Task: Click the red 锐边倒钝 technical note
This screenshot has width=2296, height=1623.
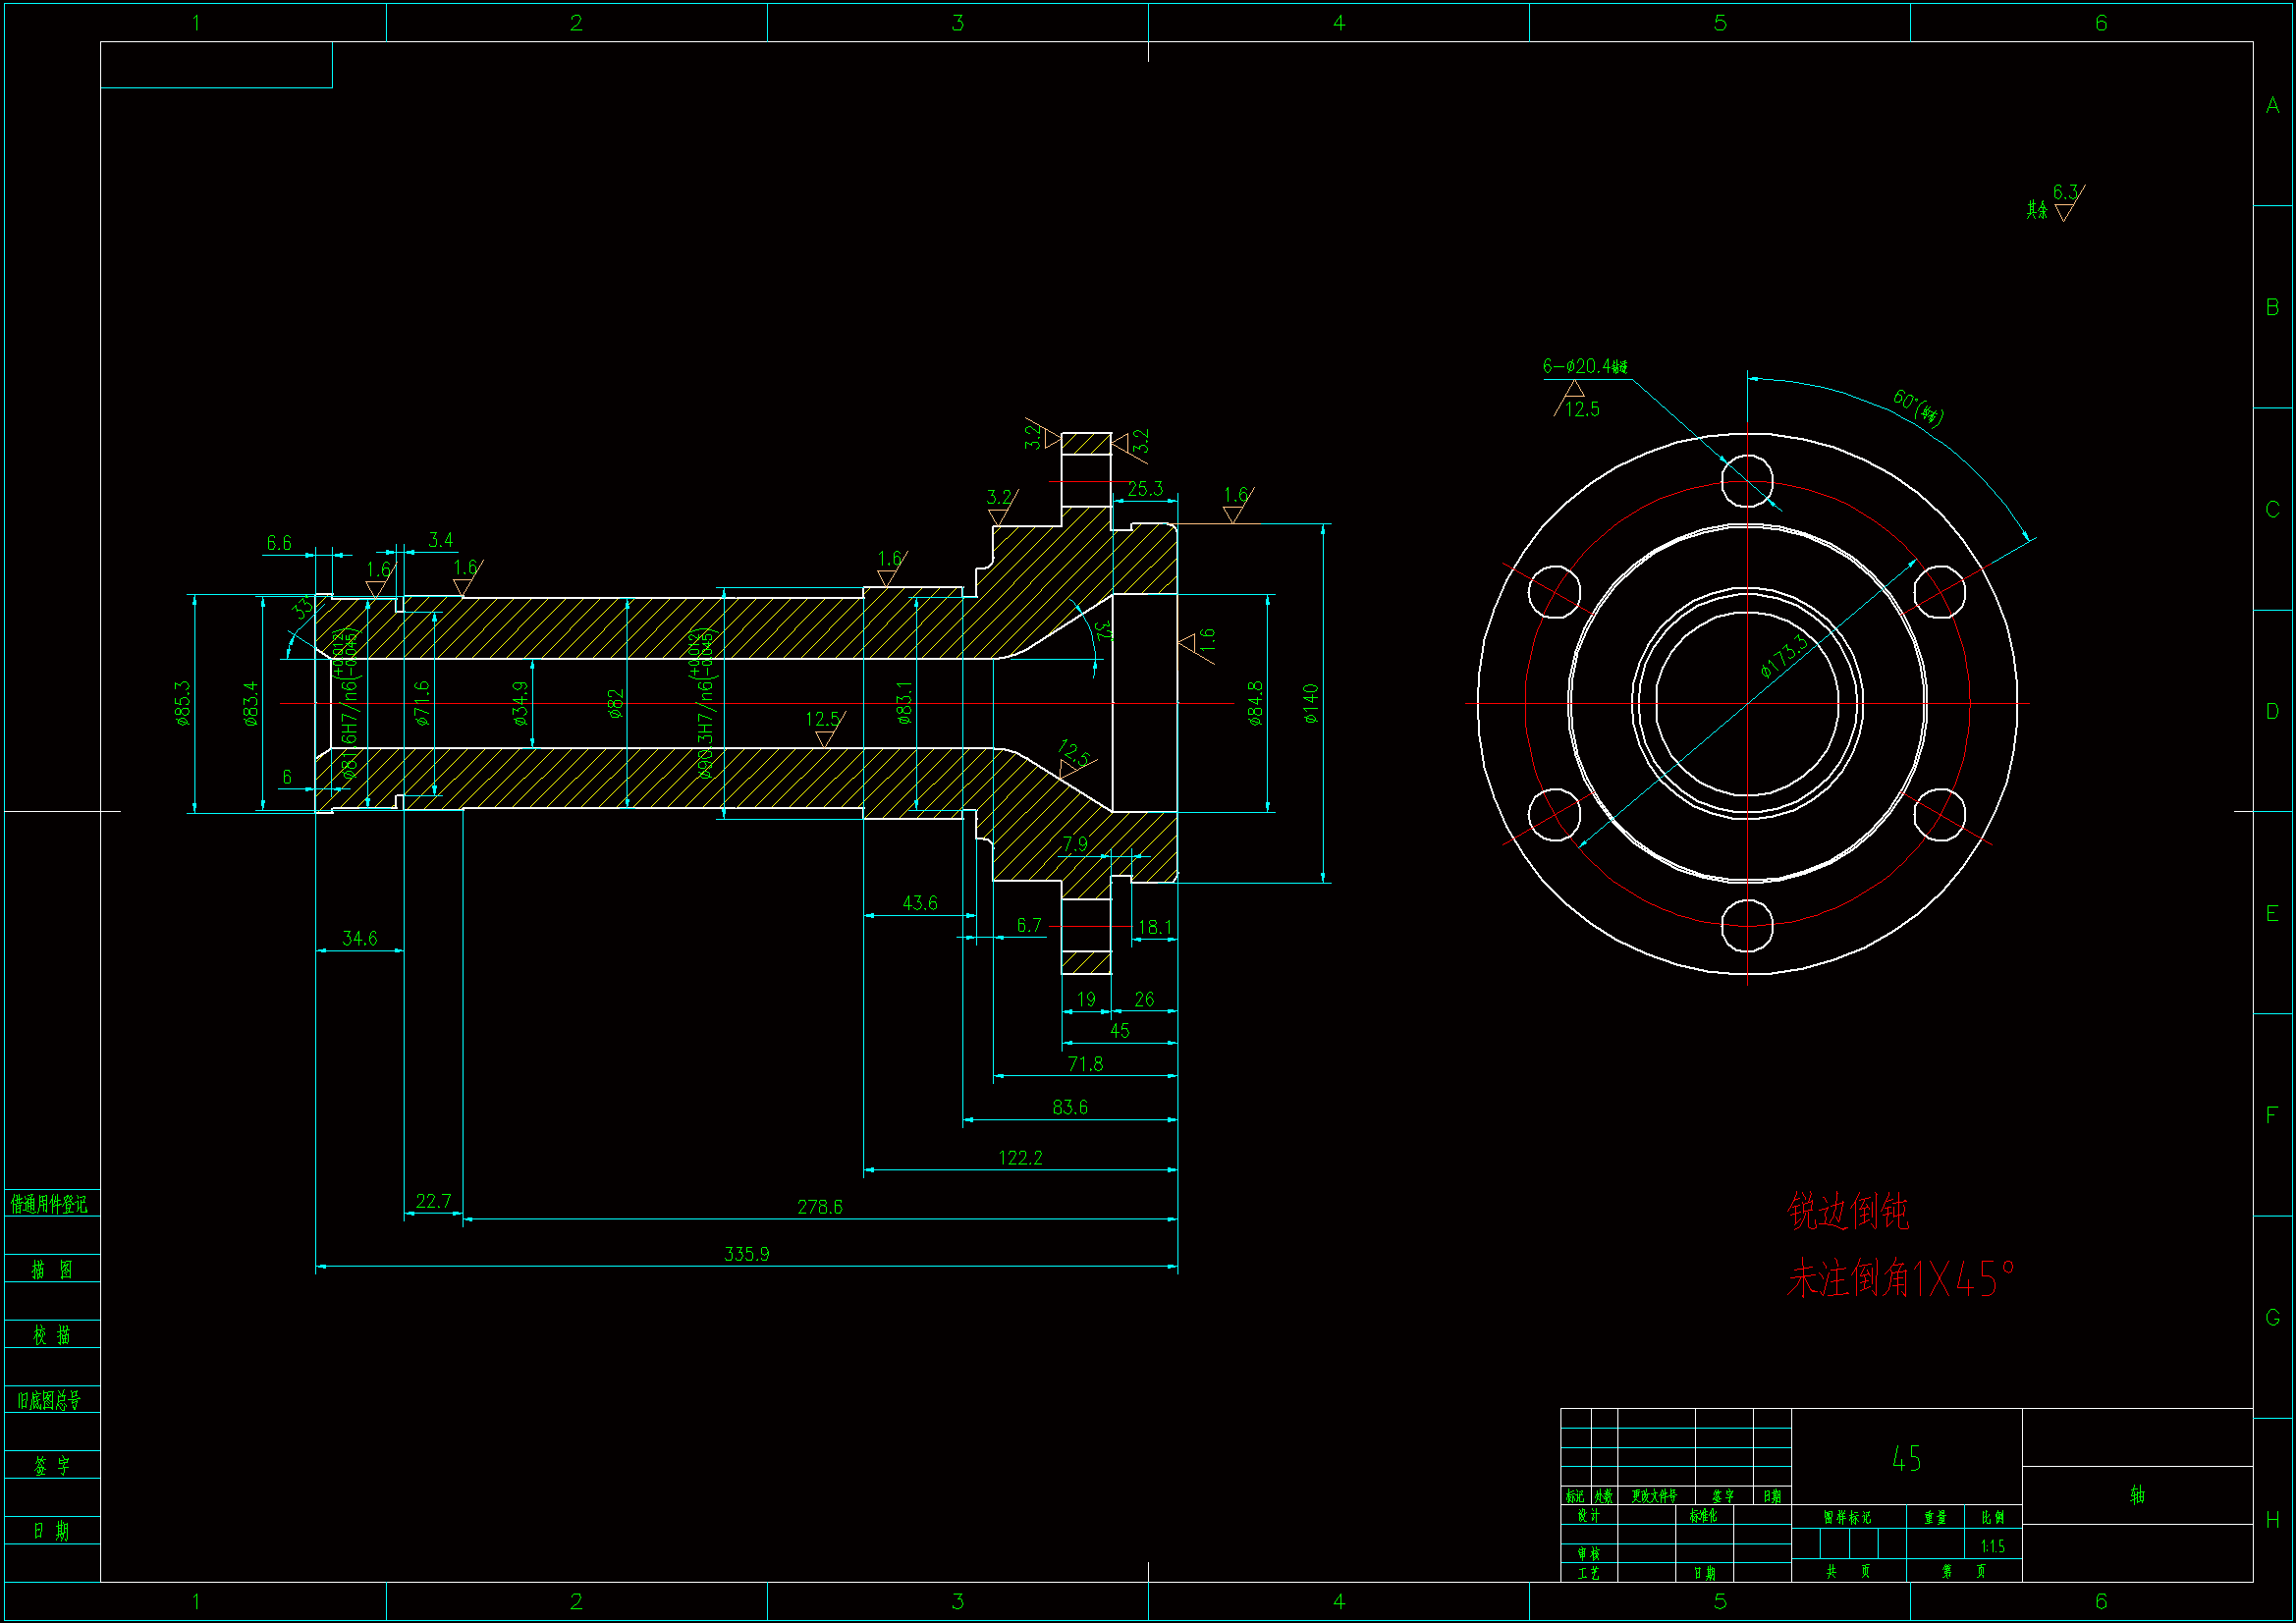Action: pos(1847,1211)
